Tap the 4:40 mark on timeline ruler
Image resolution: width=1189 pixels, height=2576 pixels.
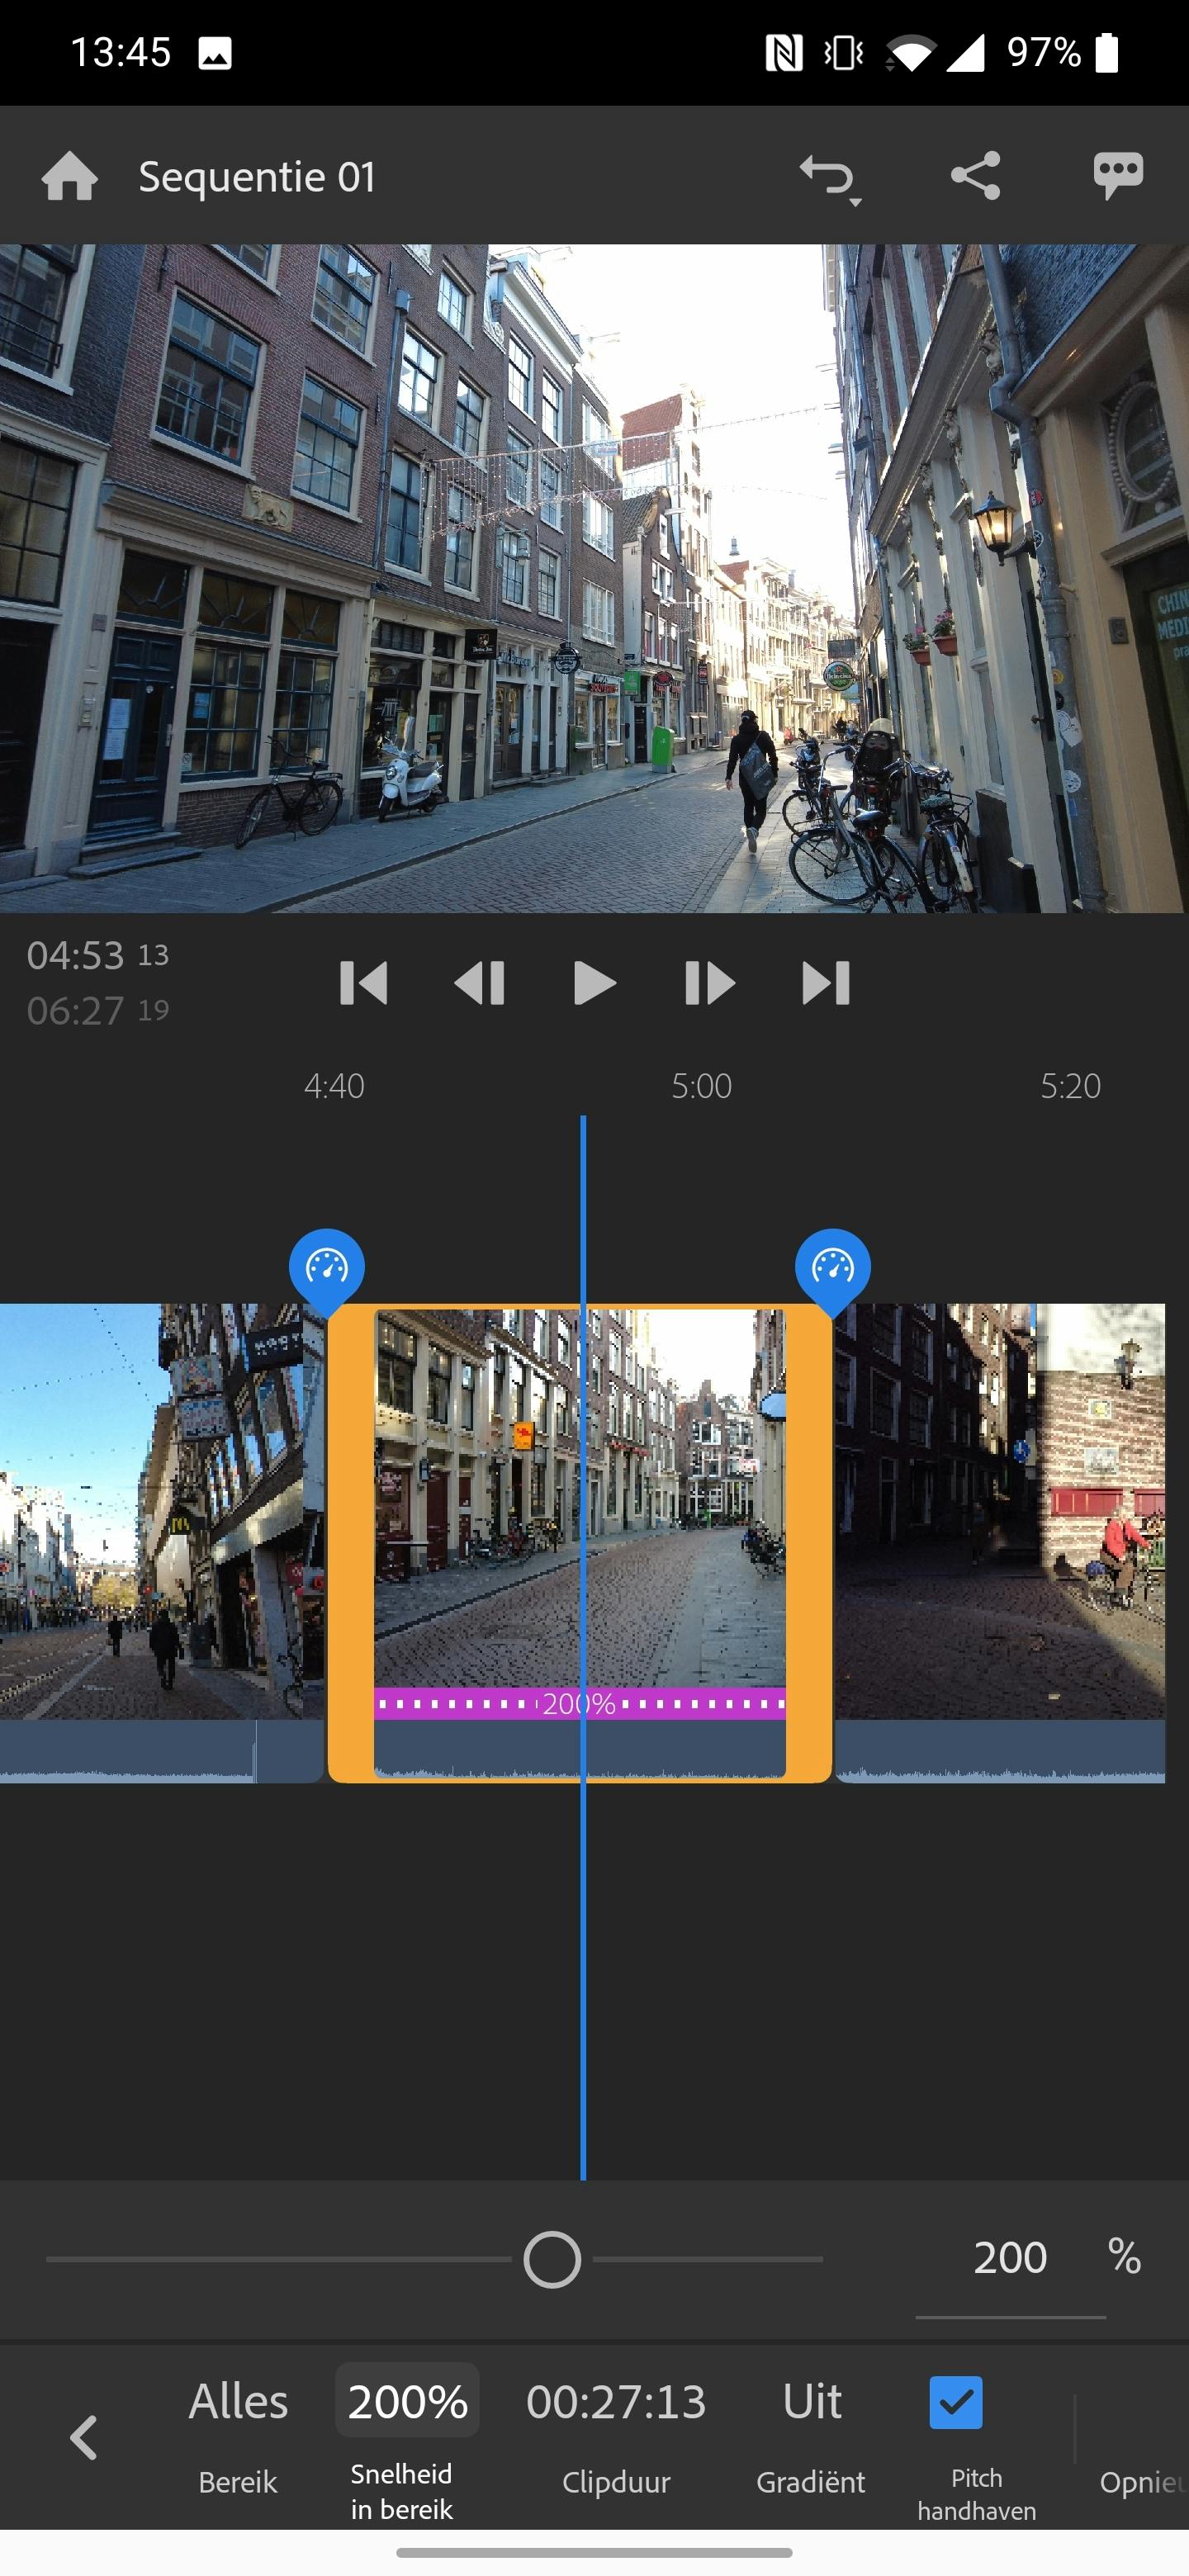click(334, 1086)
